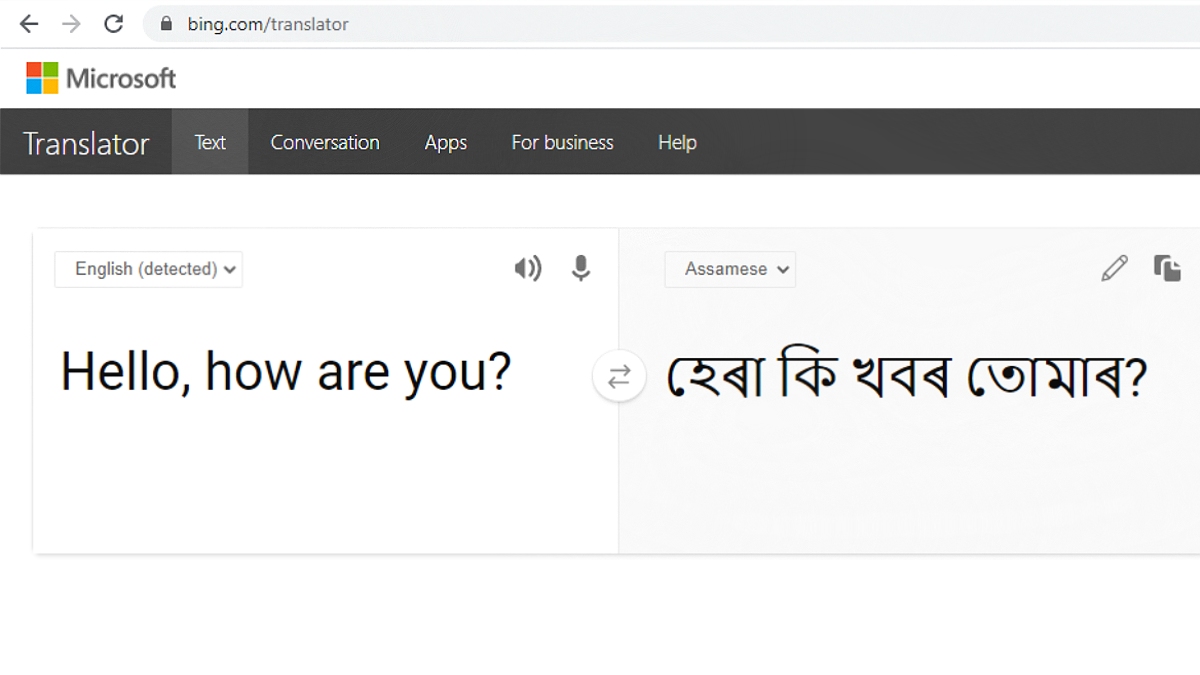Open the English (detected) source language dropdown
1200x675 pixels.
click(x=147, y=269)
